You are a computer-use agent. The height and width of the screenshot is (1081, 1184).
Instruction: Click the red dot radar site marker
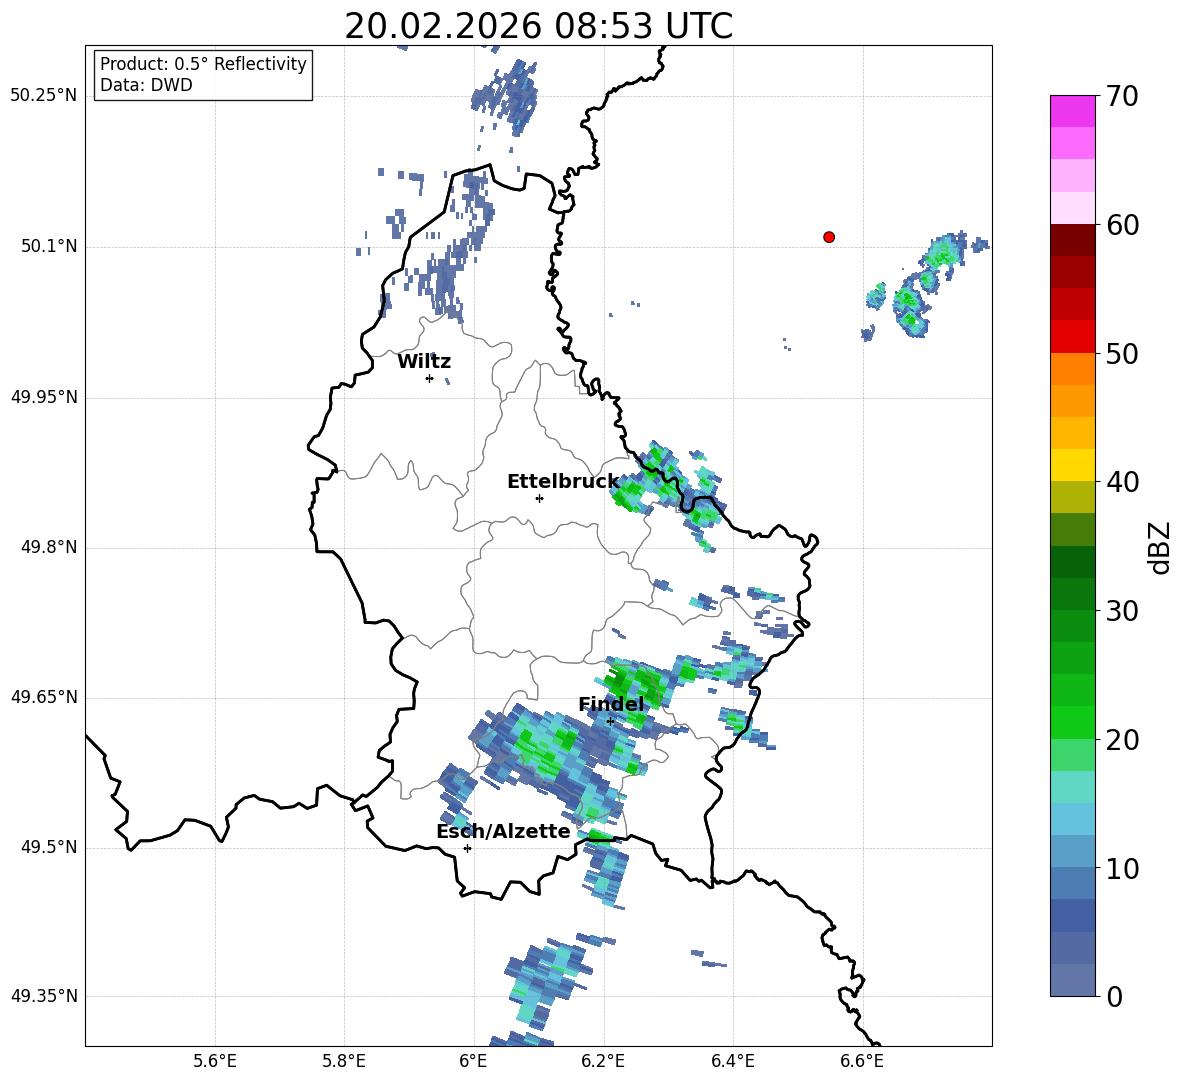(829, 237)
